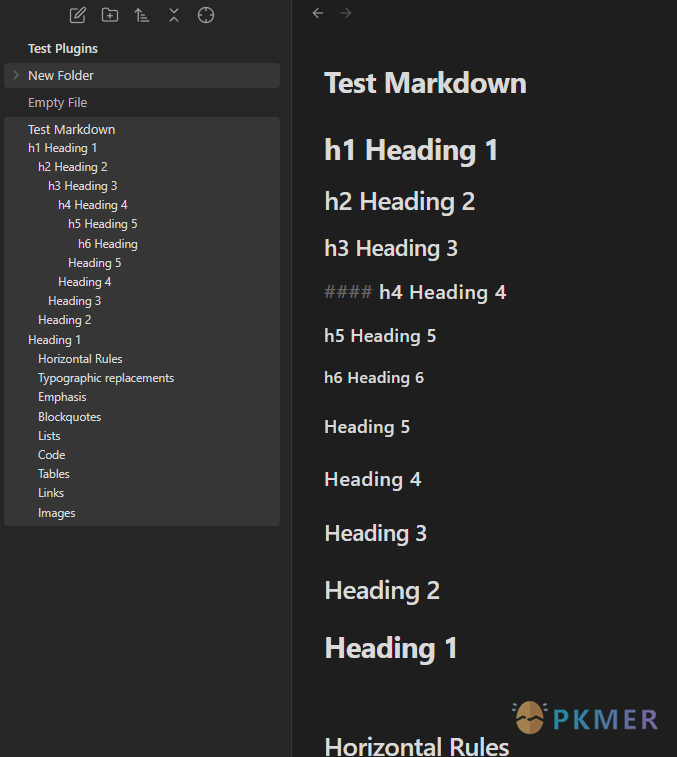Select outline item Heading 1
The height and width of the screenshot is (757, 677).
[x=55, y=340]
